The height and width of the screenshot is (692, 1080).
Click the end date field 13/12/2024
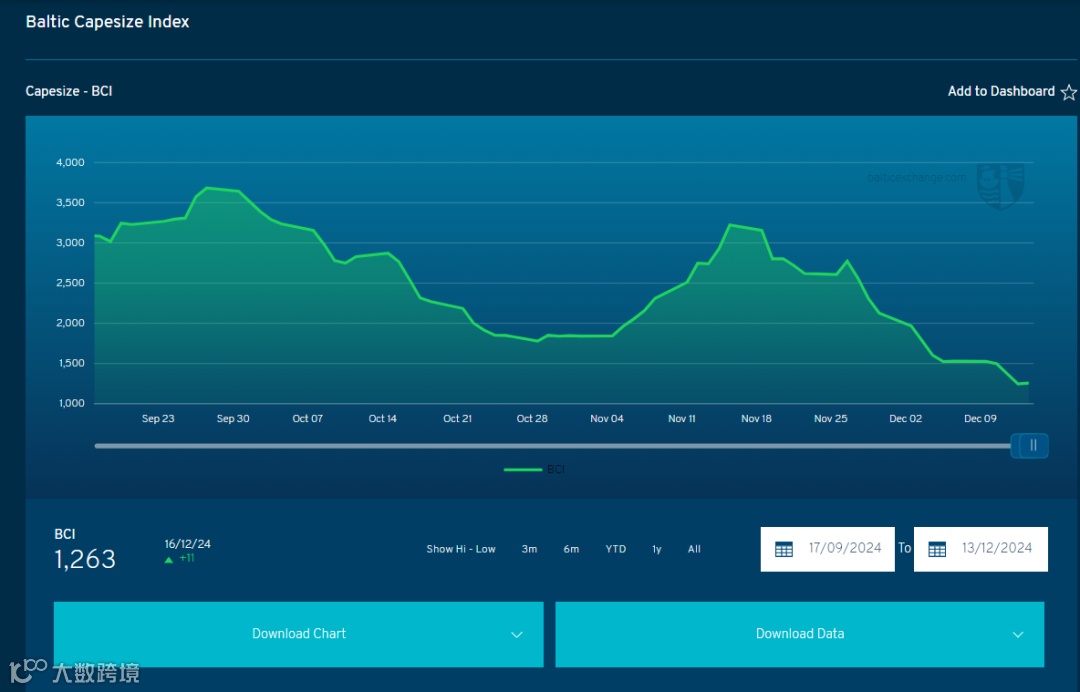(x=980, y=549)
